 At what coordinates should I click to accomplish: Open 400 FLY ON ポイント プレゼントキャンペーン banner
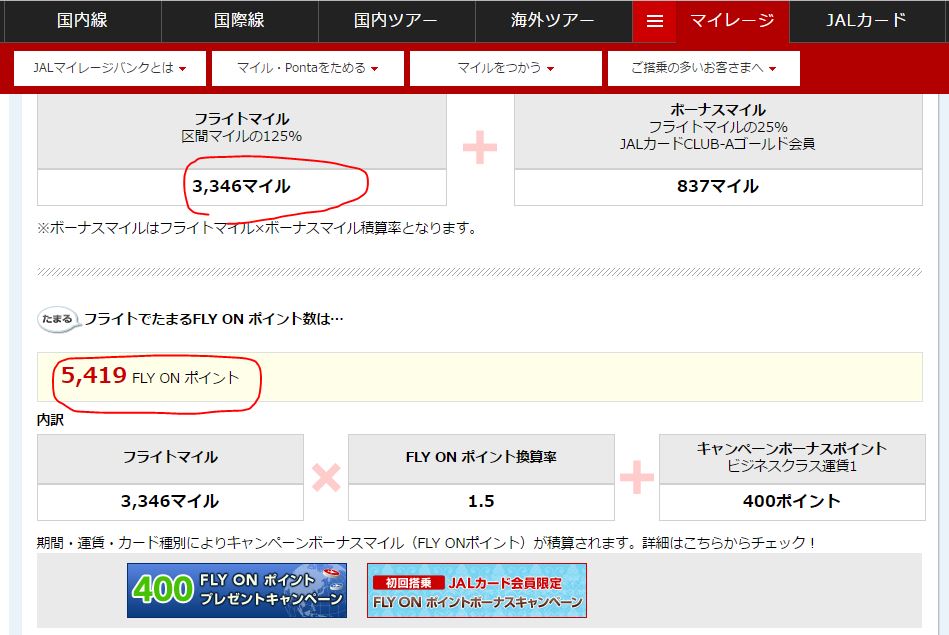pos(237,590)
